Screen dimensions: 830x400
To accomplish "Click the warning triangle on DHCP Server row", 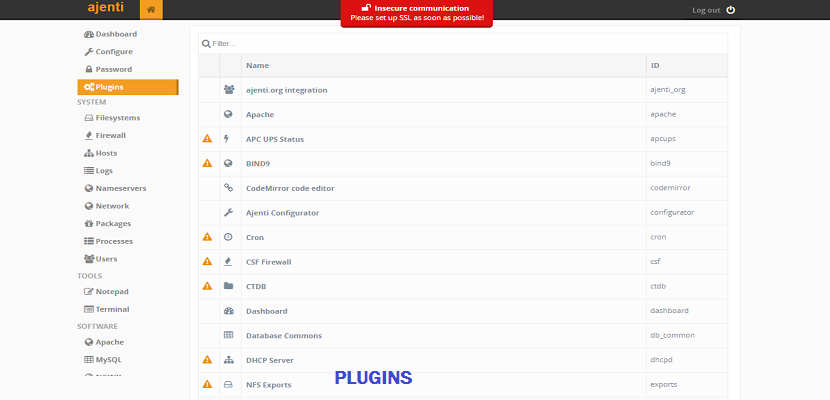I will [x=208, y=360].
